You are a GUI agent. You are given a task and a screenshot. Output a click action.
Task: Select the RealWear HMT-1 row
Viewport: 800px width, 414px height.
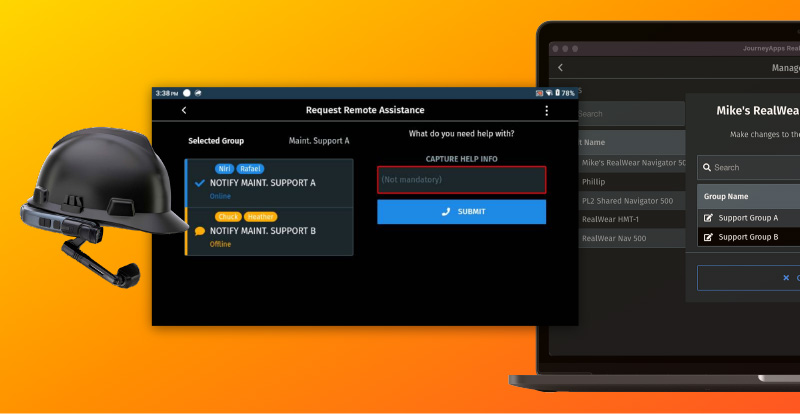coord(632,220)
